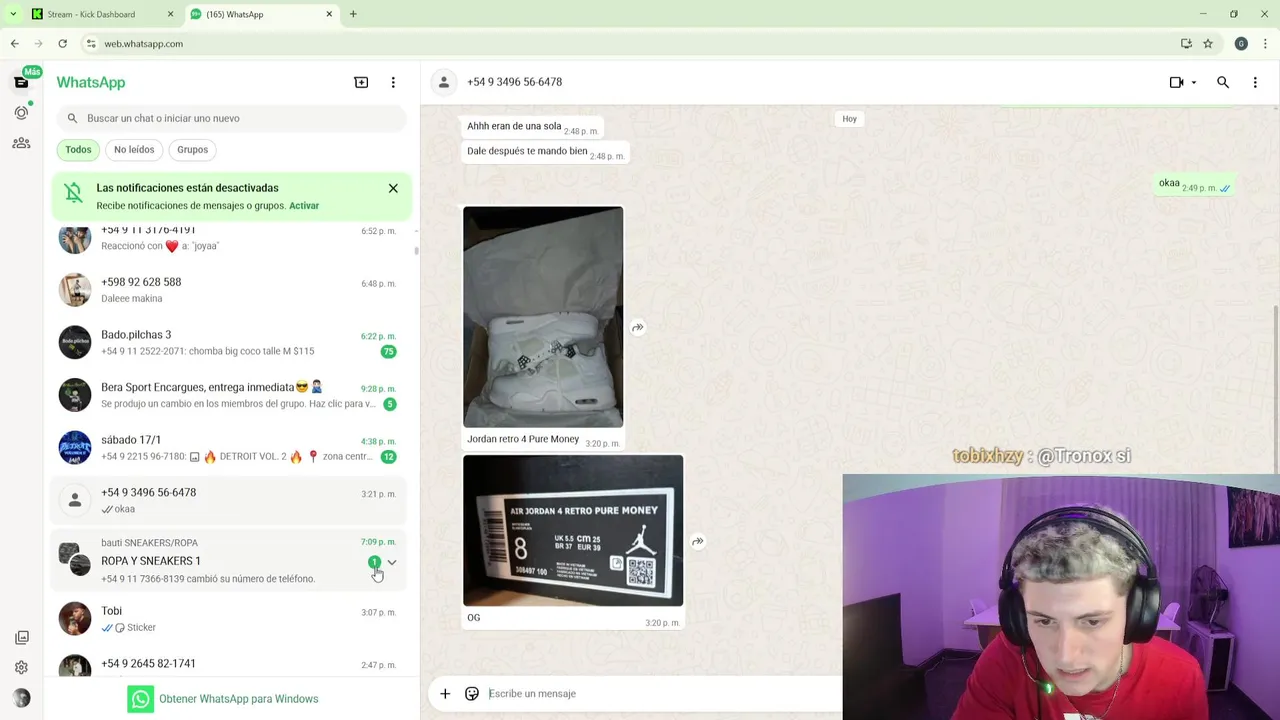This screenshot has height=720, width=1280.
Task: Expand ROPA Y SNEAKERS 1 chat options chevron
Action: tap(392, 562)
